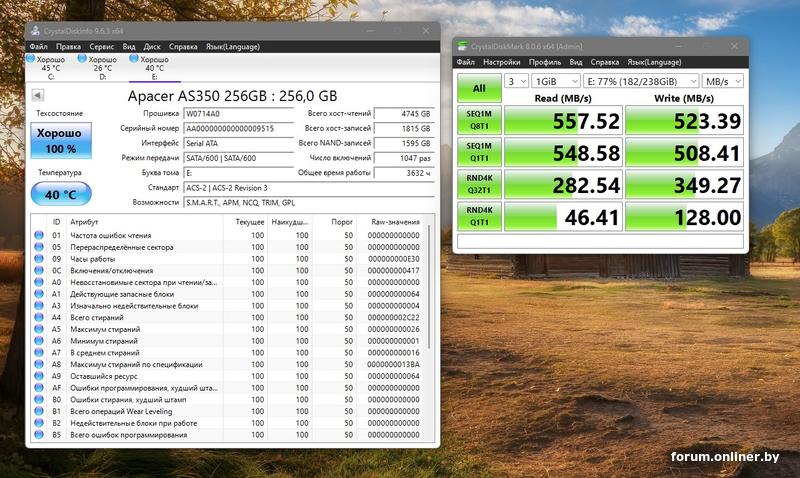800x478 pixels.
Task: Open Вид menu in CrystalDiskMark
Action: 576,62
